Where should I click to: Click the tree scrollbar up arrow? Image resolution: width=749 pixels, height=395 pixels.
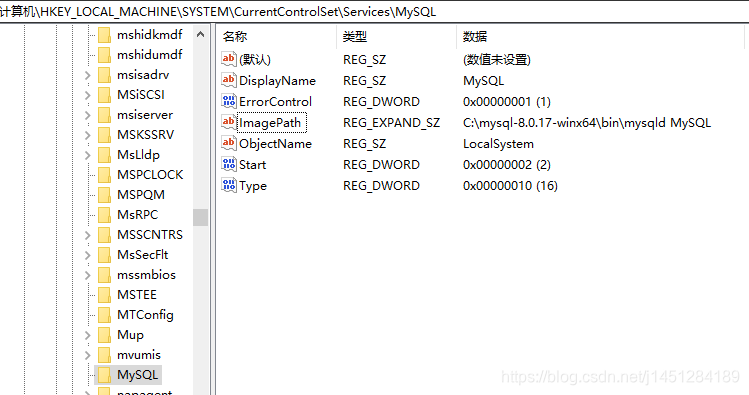point(201,34)
